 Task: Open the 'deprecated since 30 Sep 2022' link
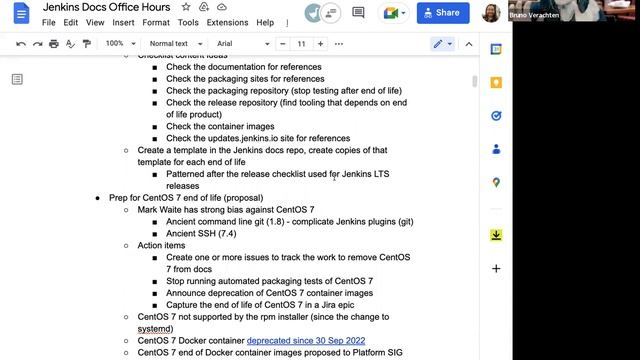click(306, 340)
